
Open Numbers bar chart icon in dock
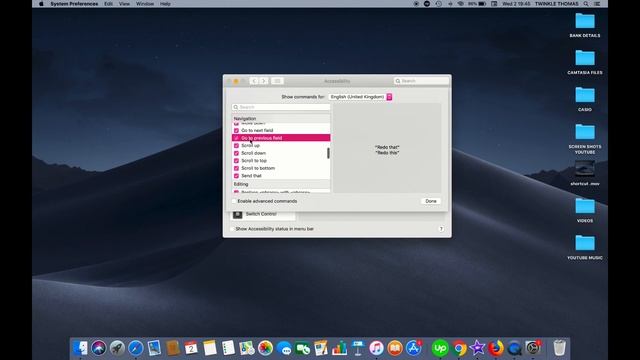(339, 348)
